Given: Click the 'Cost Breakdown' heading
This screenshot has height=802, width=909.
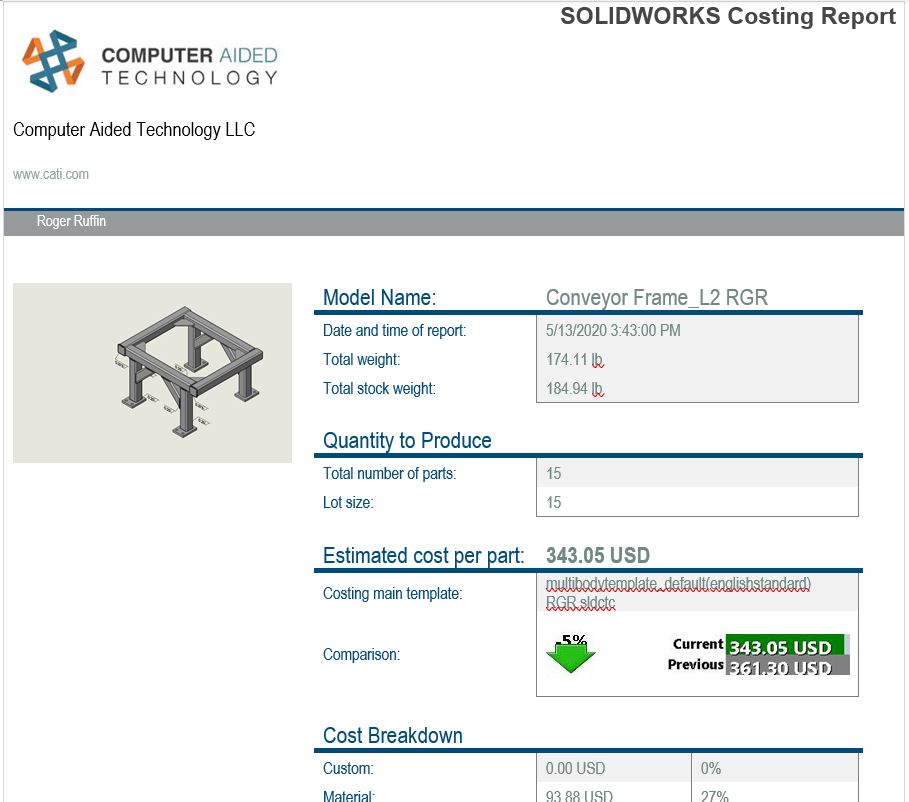Looking at the screenshot, I should click(x=392, y=736).
